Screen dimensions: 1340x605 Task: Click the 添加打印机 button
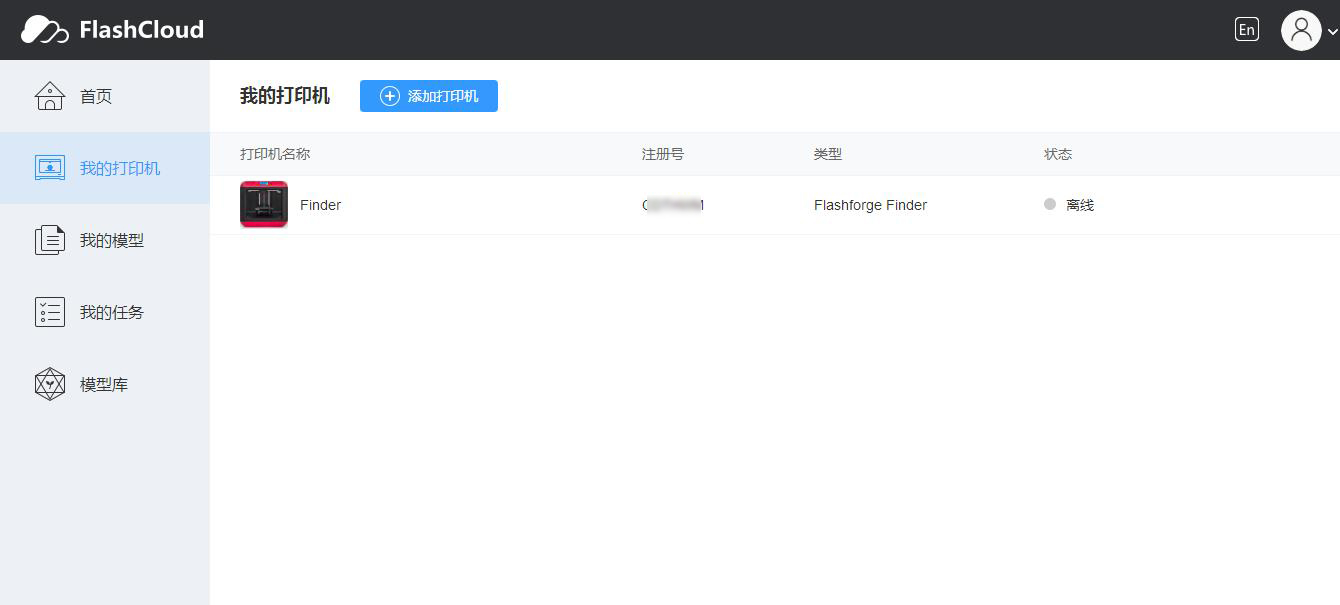tap(429, 96)
